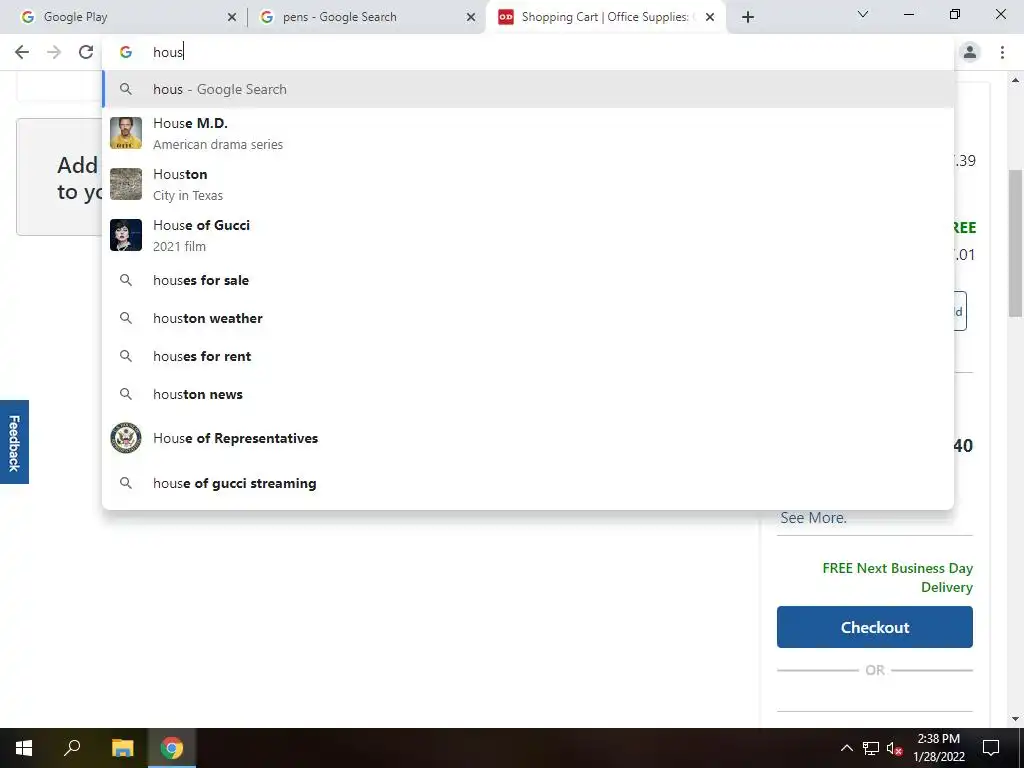Close the Shopping Cart tab
Viewport: 1024px width, 768px height.
pos(710,18)
